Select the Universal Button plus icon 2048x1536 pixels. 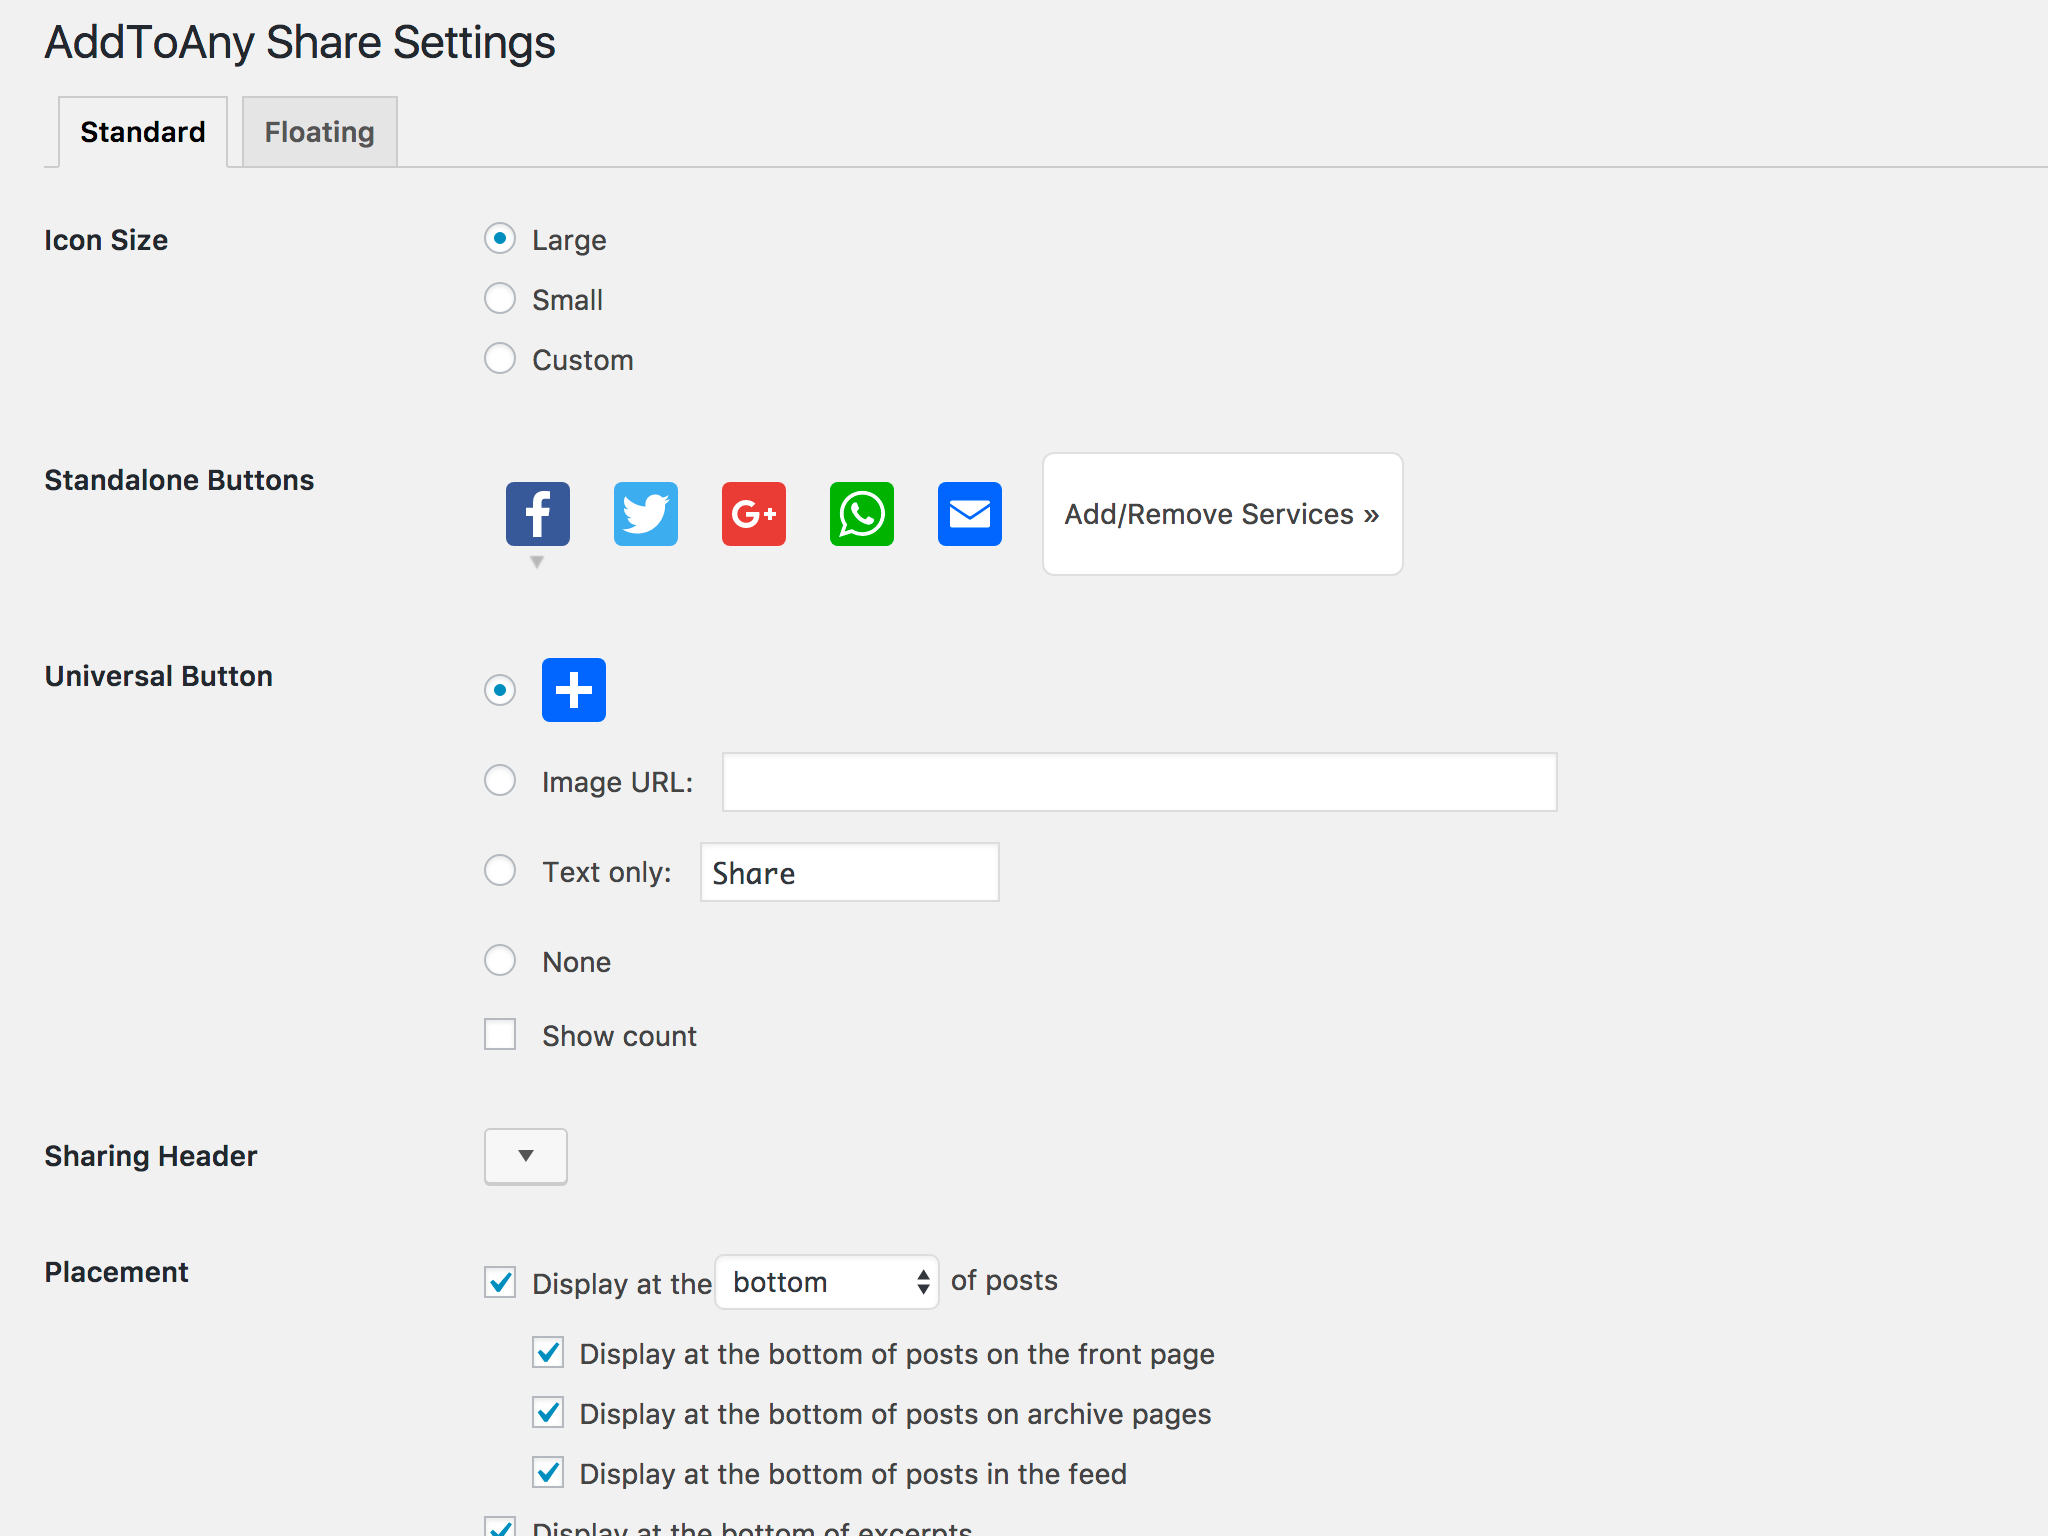pyautogui.click(x=571, y=689)
